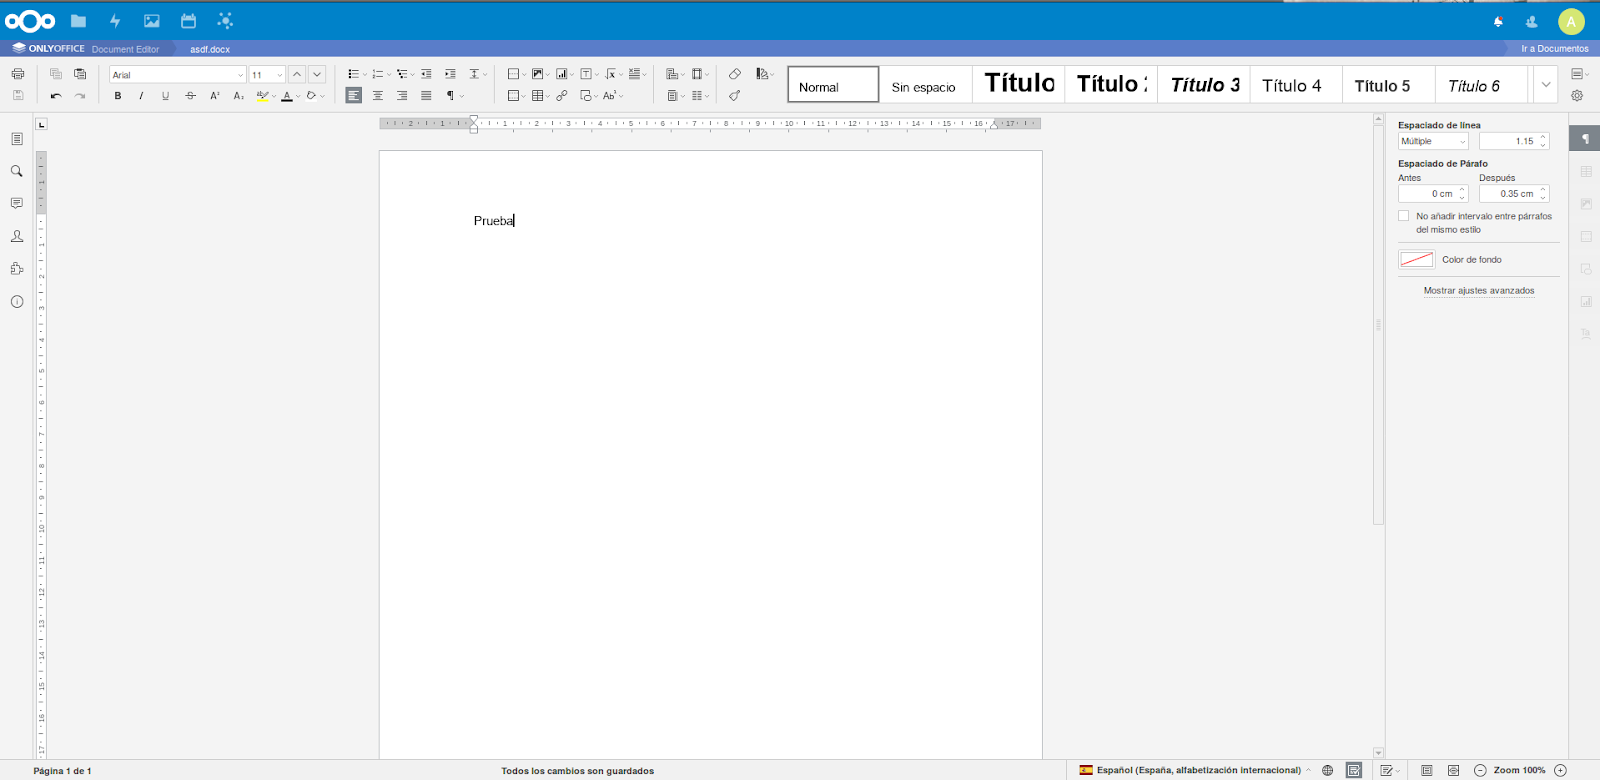Apply a numbered list

pyautogui.click(x=377, y=74)
